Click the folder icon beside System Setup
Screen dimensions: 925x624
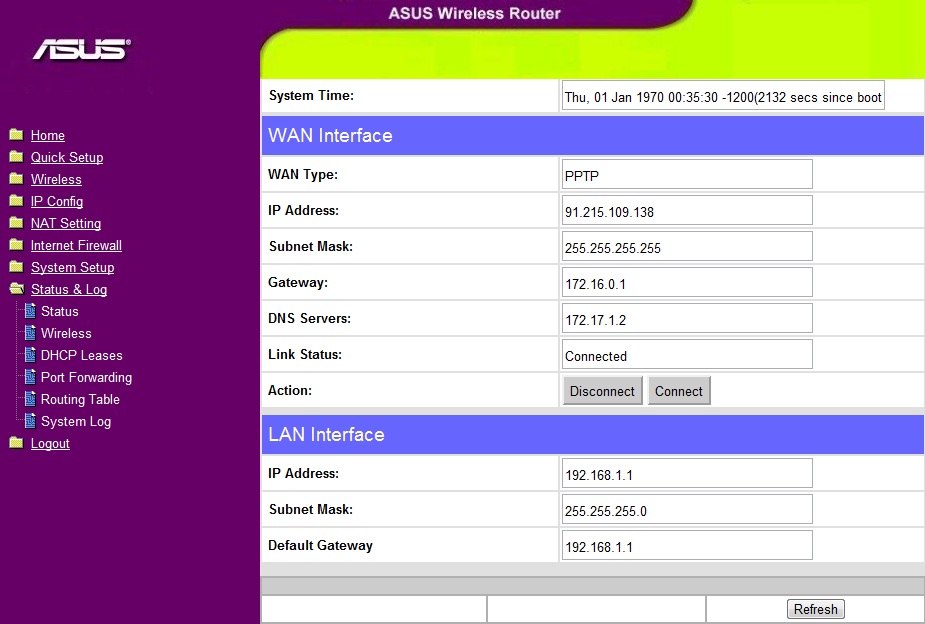17,267
